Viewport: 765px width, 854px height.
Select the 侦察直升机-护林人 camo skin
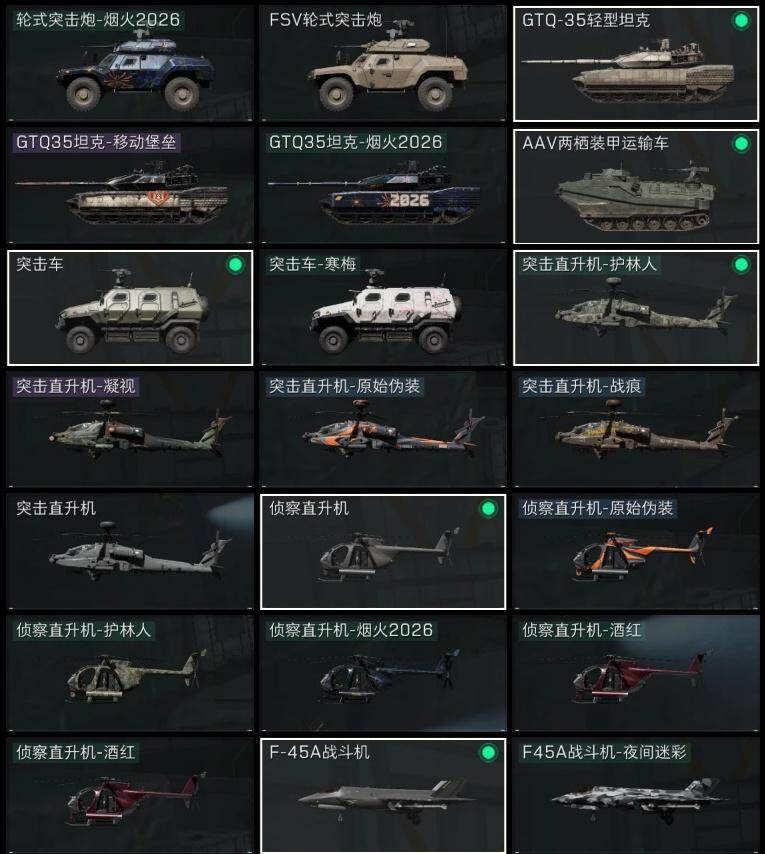[x=130, y=674]
